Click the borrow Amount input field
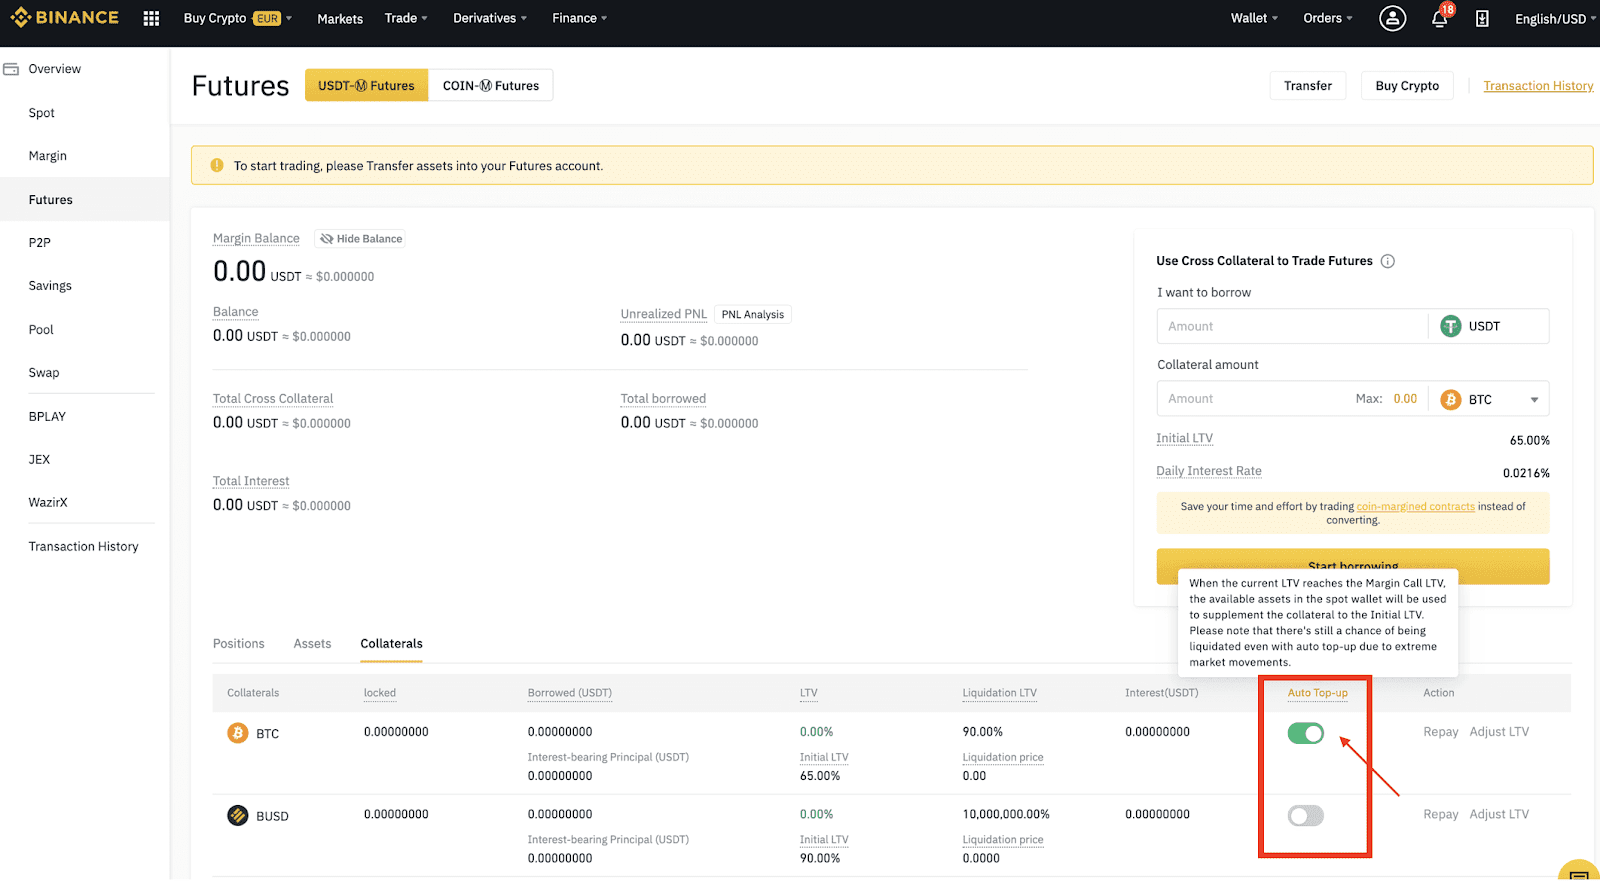Image resolution: width=1600 pixels, height=881 pixels. 1292,326
